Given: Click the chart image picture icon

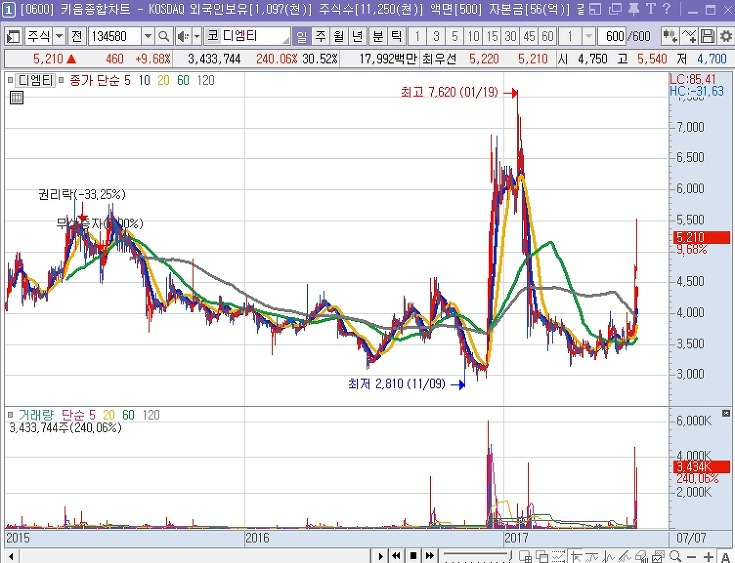Looking at the screenshot, I should 658,556.
